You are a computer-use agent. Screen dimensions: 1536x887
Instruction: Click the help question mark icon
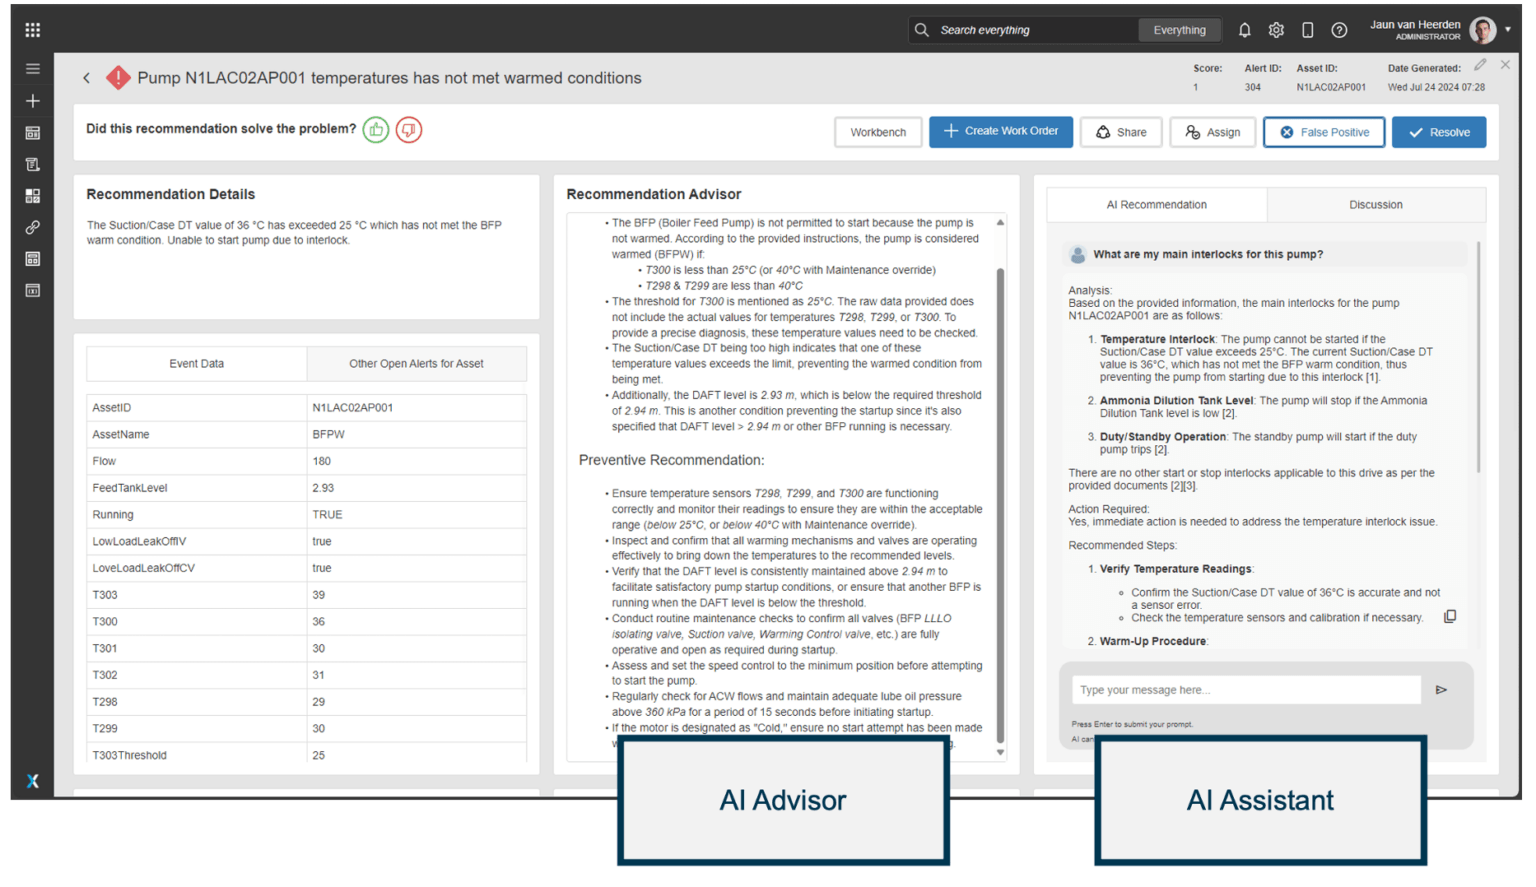click(1339, 30)
